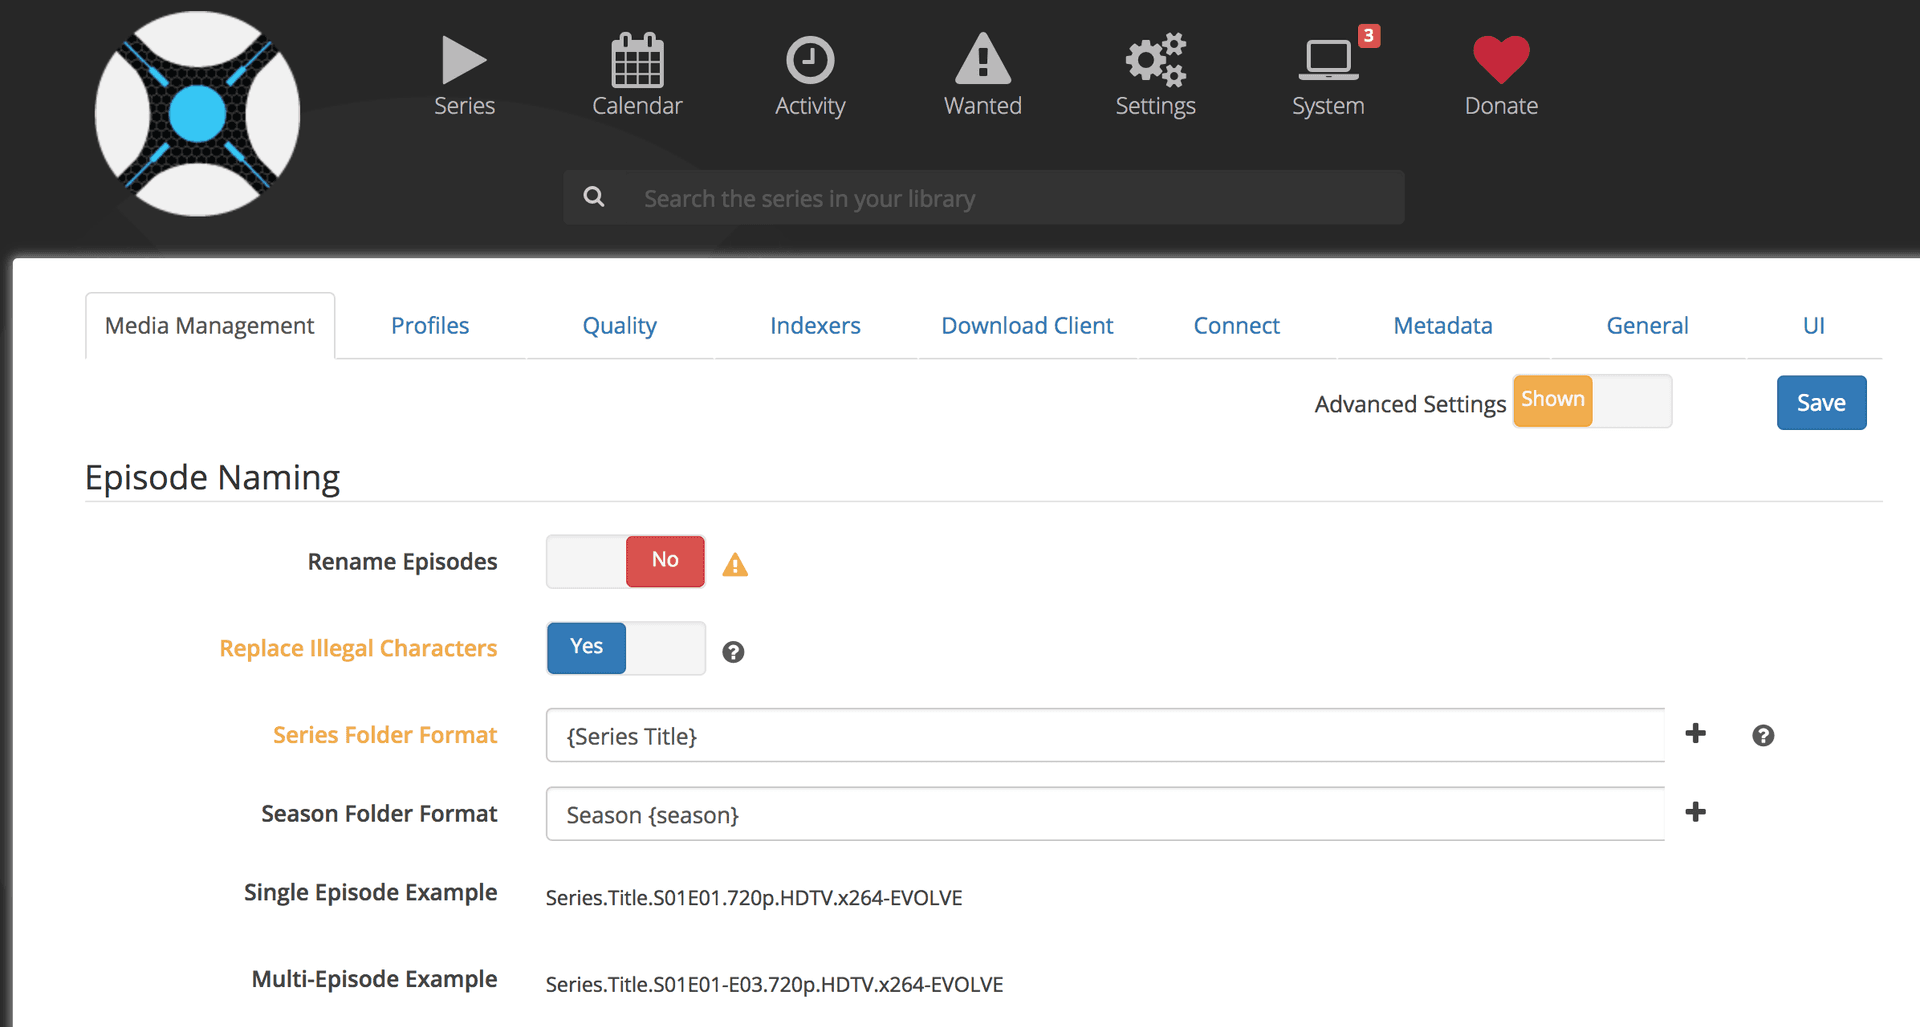Click the Donate heart icon

1500,60
